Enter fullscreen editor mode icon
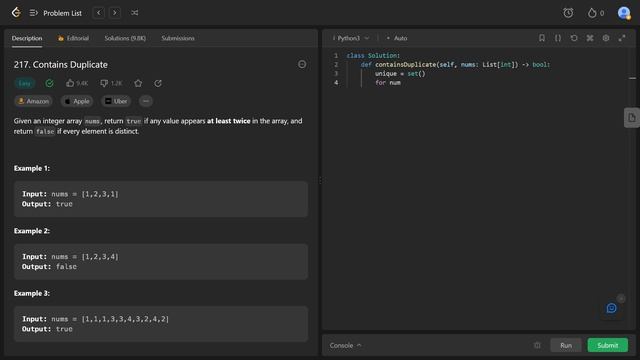The height and width of the screenshot is (360, 640). click(x=622, y=38)
